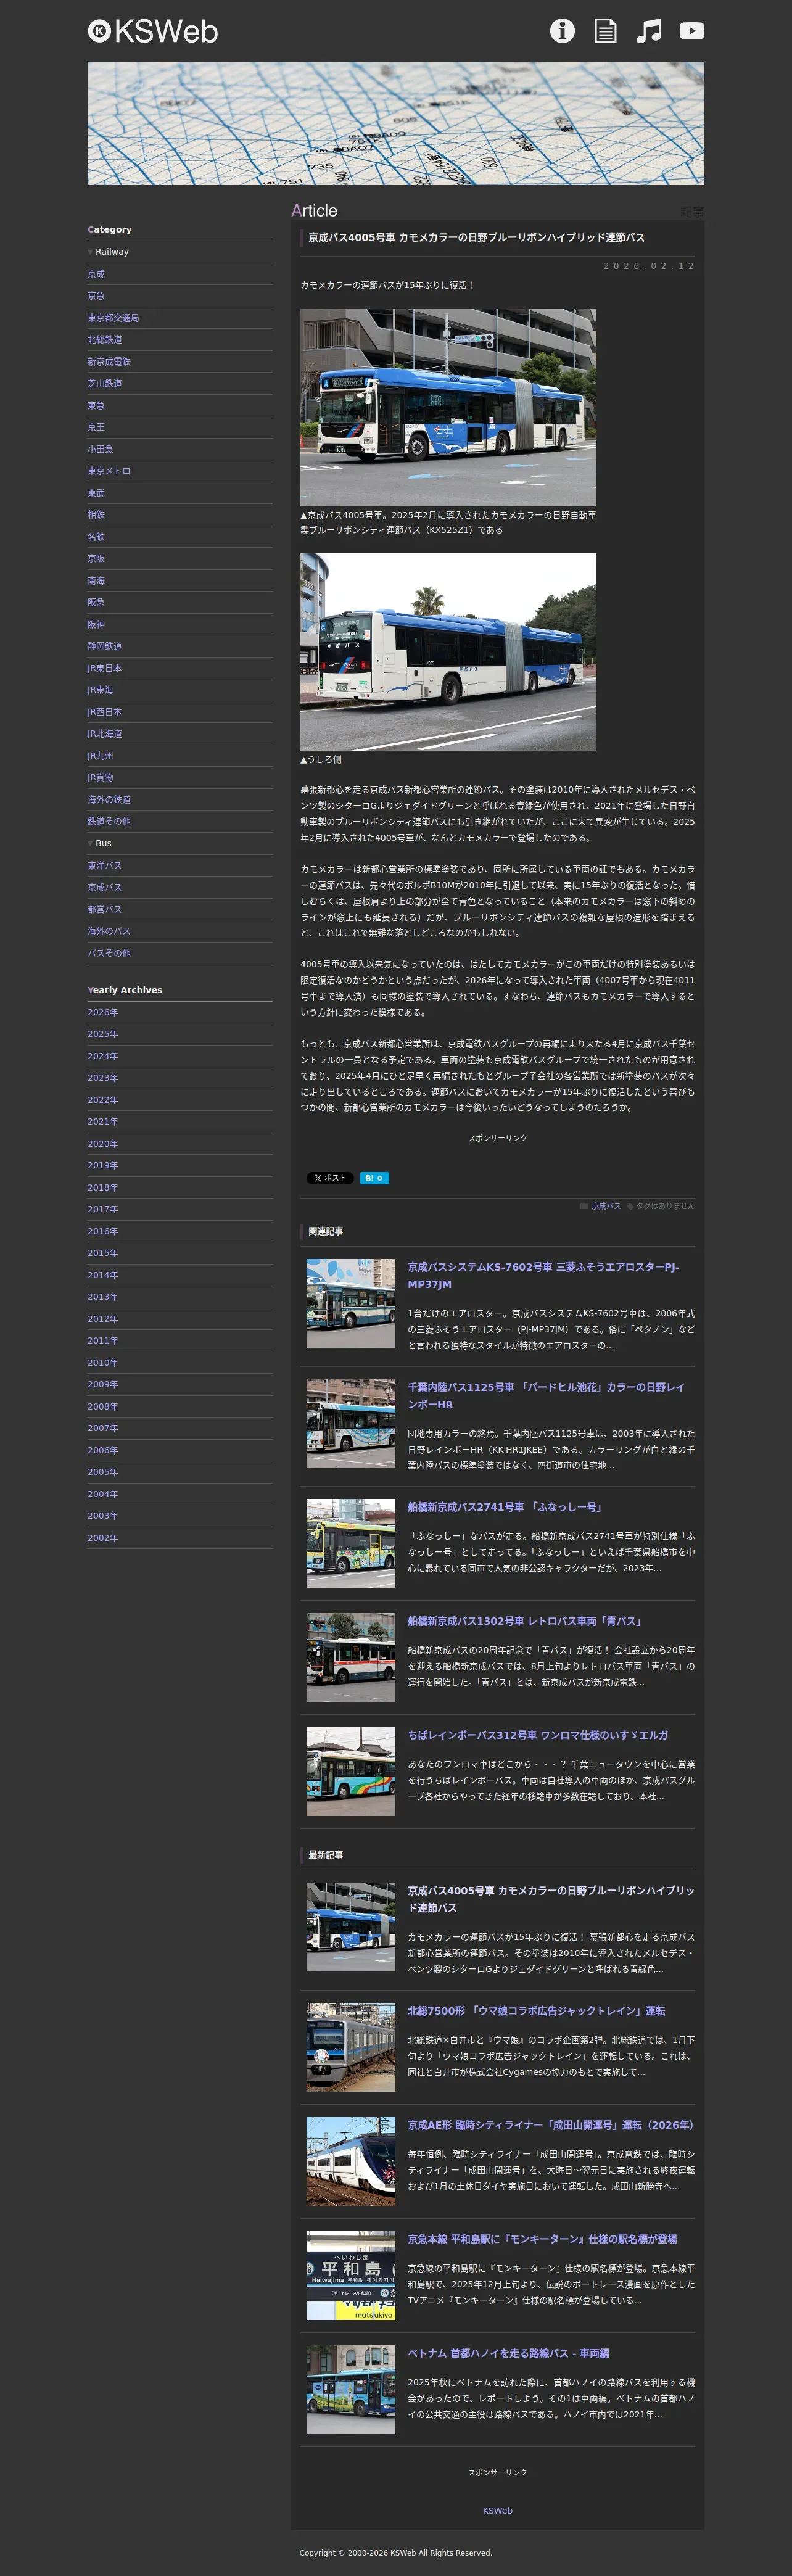792x2576 pixels.
Task: Open the 都営バス category
Action: pos(105,910)
